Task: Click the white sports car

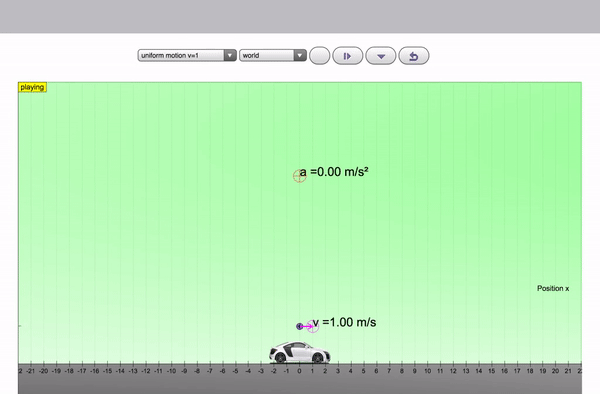Action: 300,352
